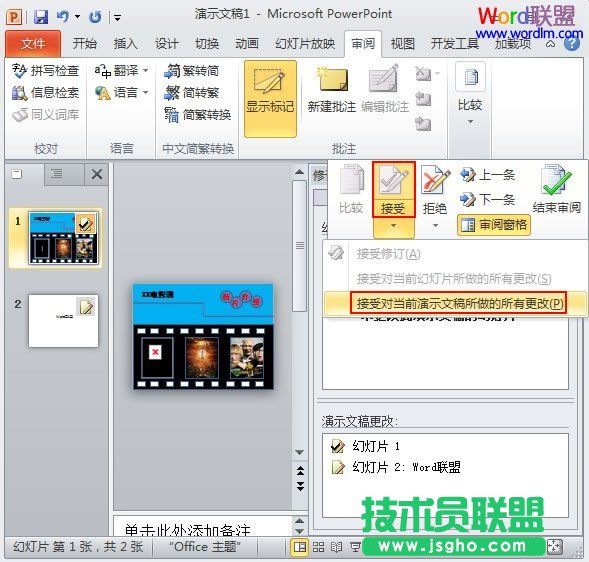Switch to the 设计 ribbon tab
The image size is (589, 562).
[x=166, y=44]
